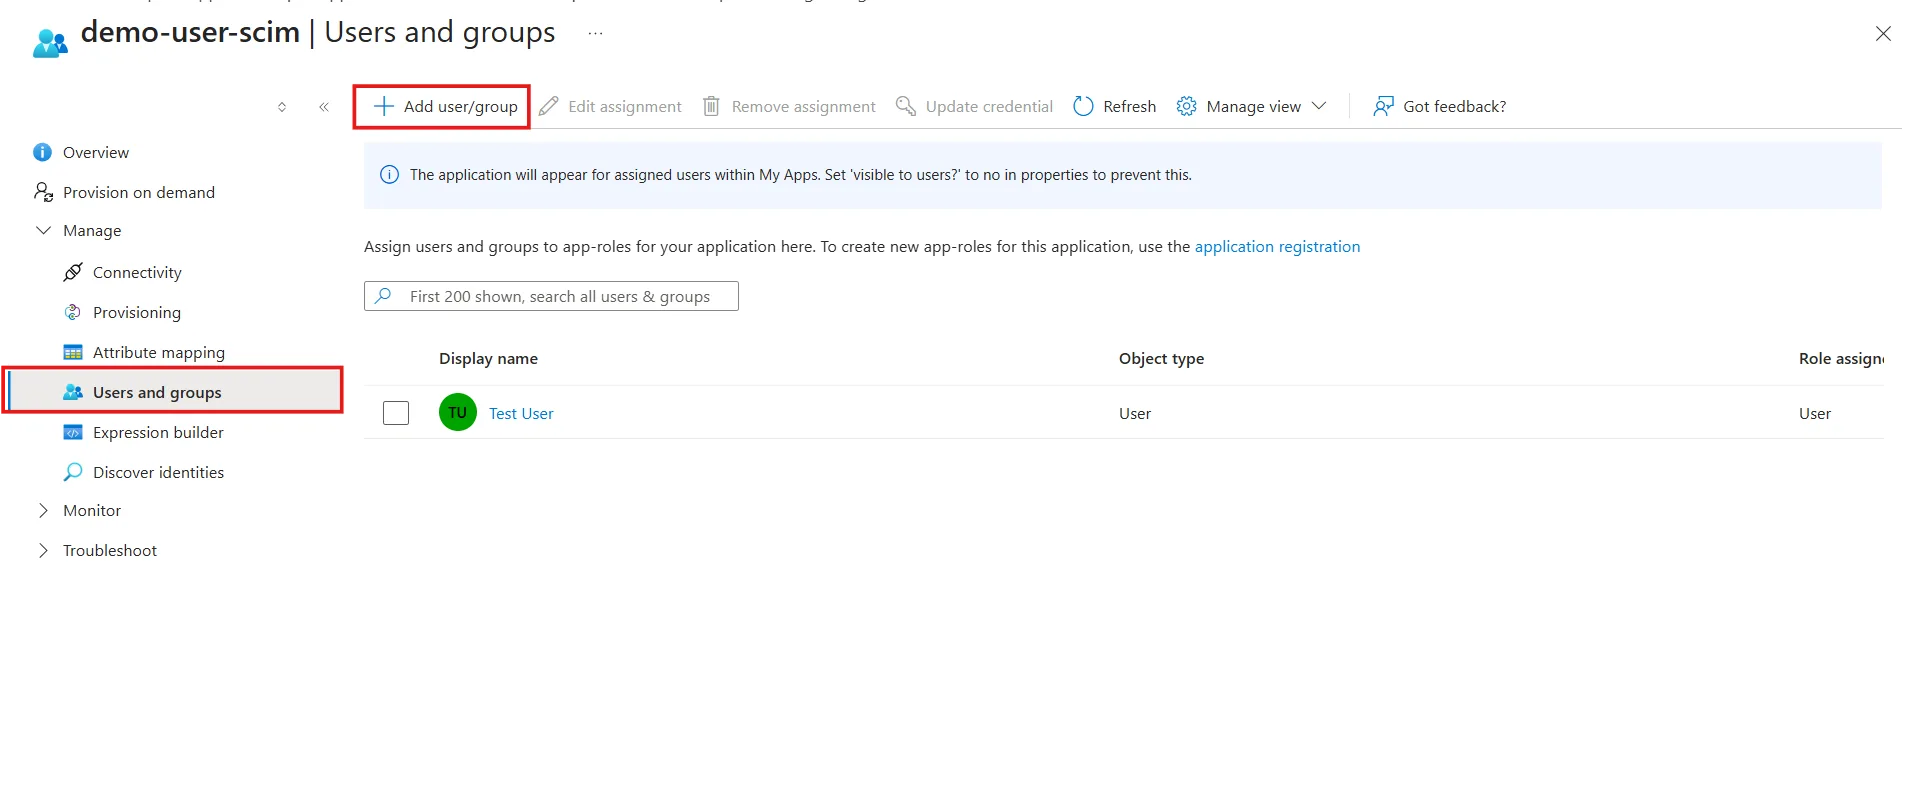Collapse the sidebar with double-chevron icon

point(324,106)
